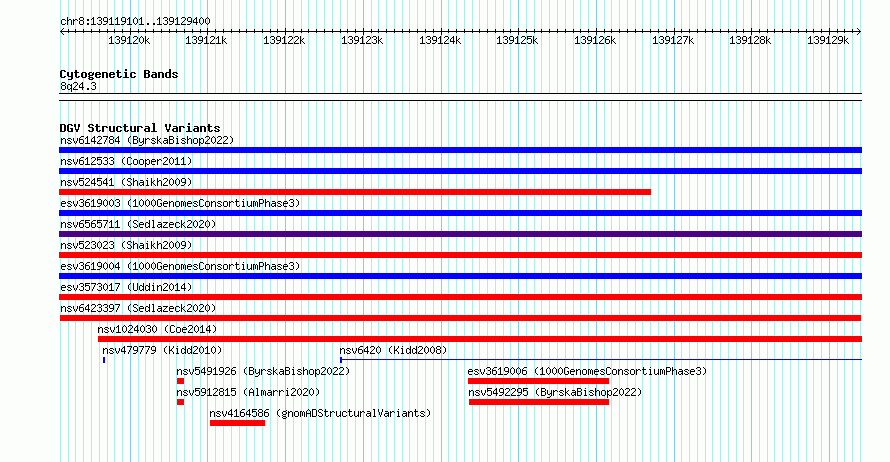This screenshot has width=890, height=462.
Task: Click the red bar under esv3573017
Action: click(x=460, y=297)
